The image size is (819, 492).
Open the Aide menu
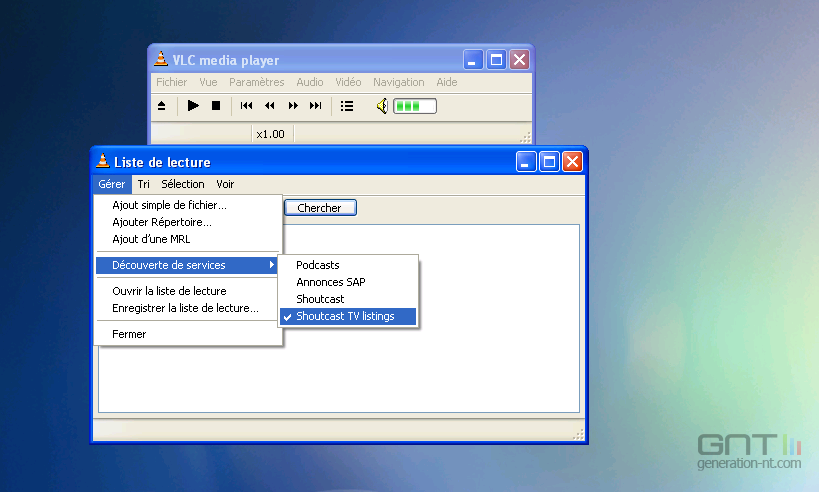point(447,82)
